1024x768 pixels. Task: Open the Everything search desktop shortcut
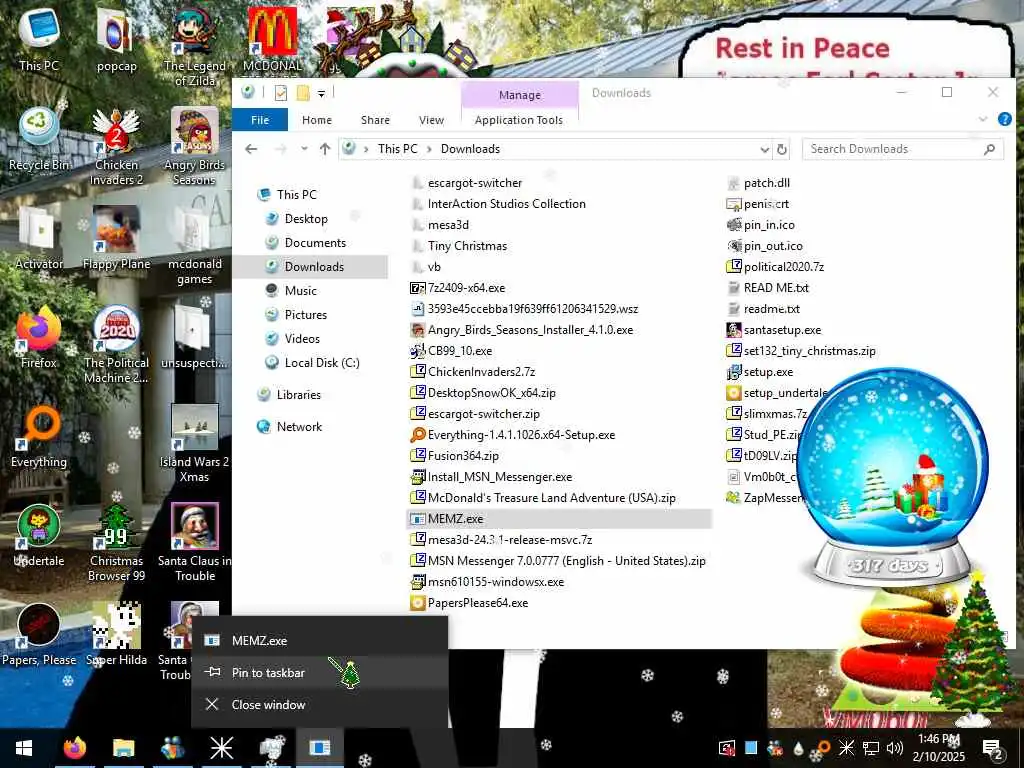point(39,437)
